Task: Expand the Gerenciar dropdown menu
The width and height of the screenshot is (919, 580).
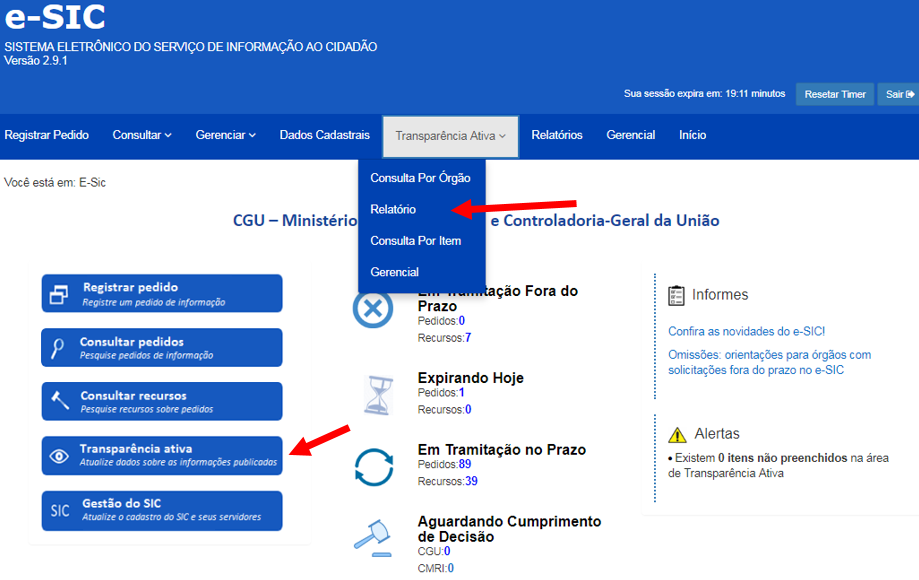Action: click(226, 135)
